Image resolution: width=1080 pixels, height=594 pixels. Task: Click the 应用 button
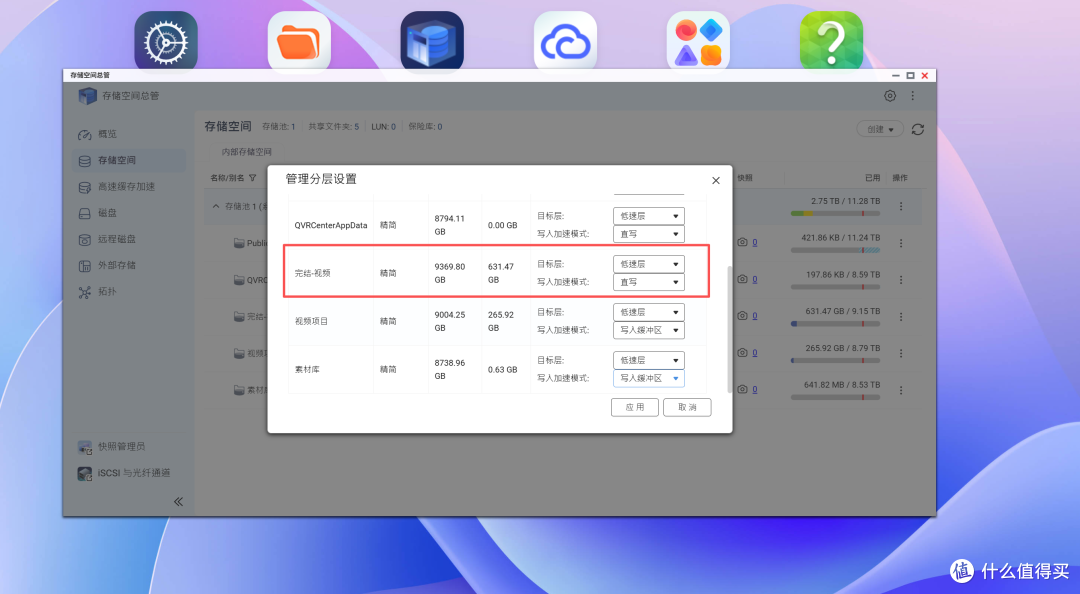click(x=634, y=407)
